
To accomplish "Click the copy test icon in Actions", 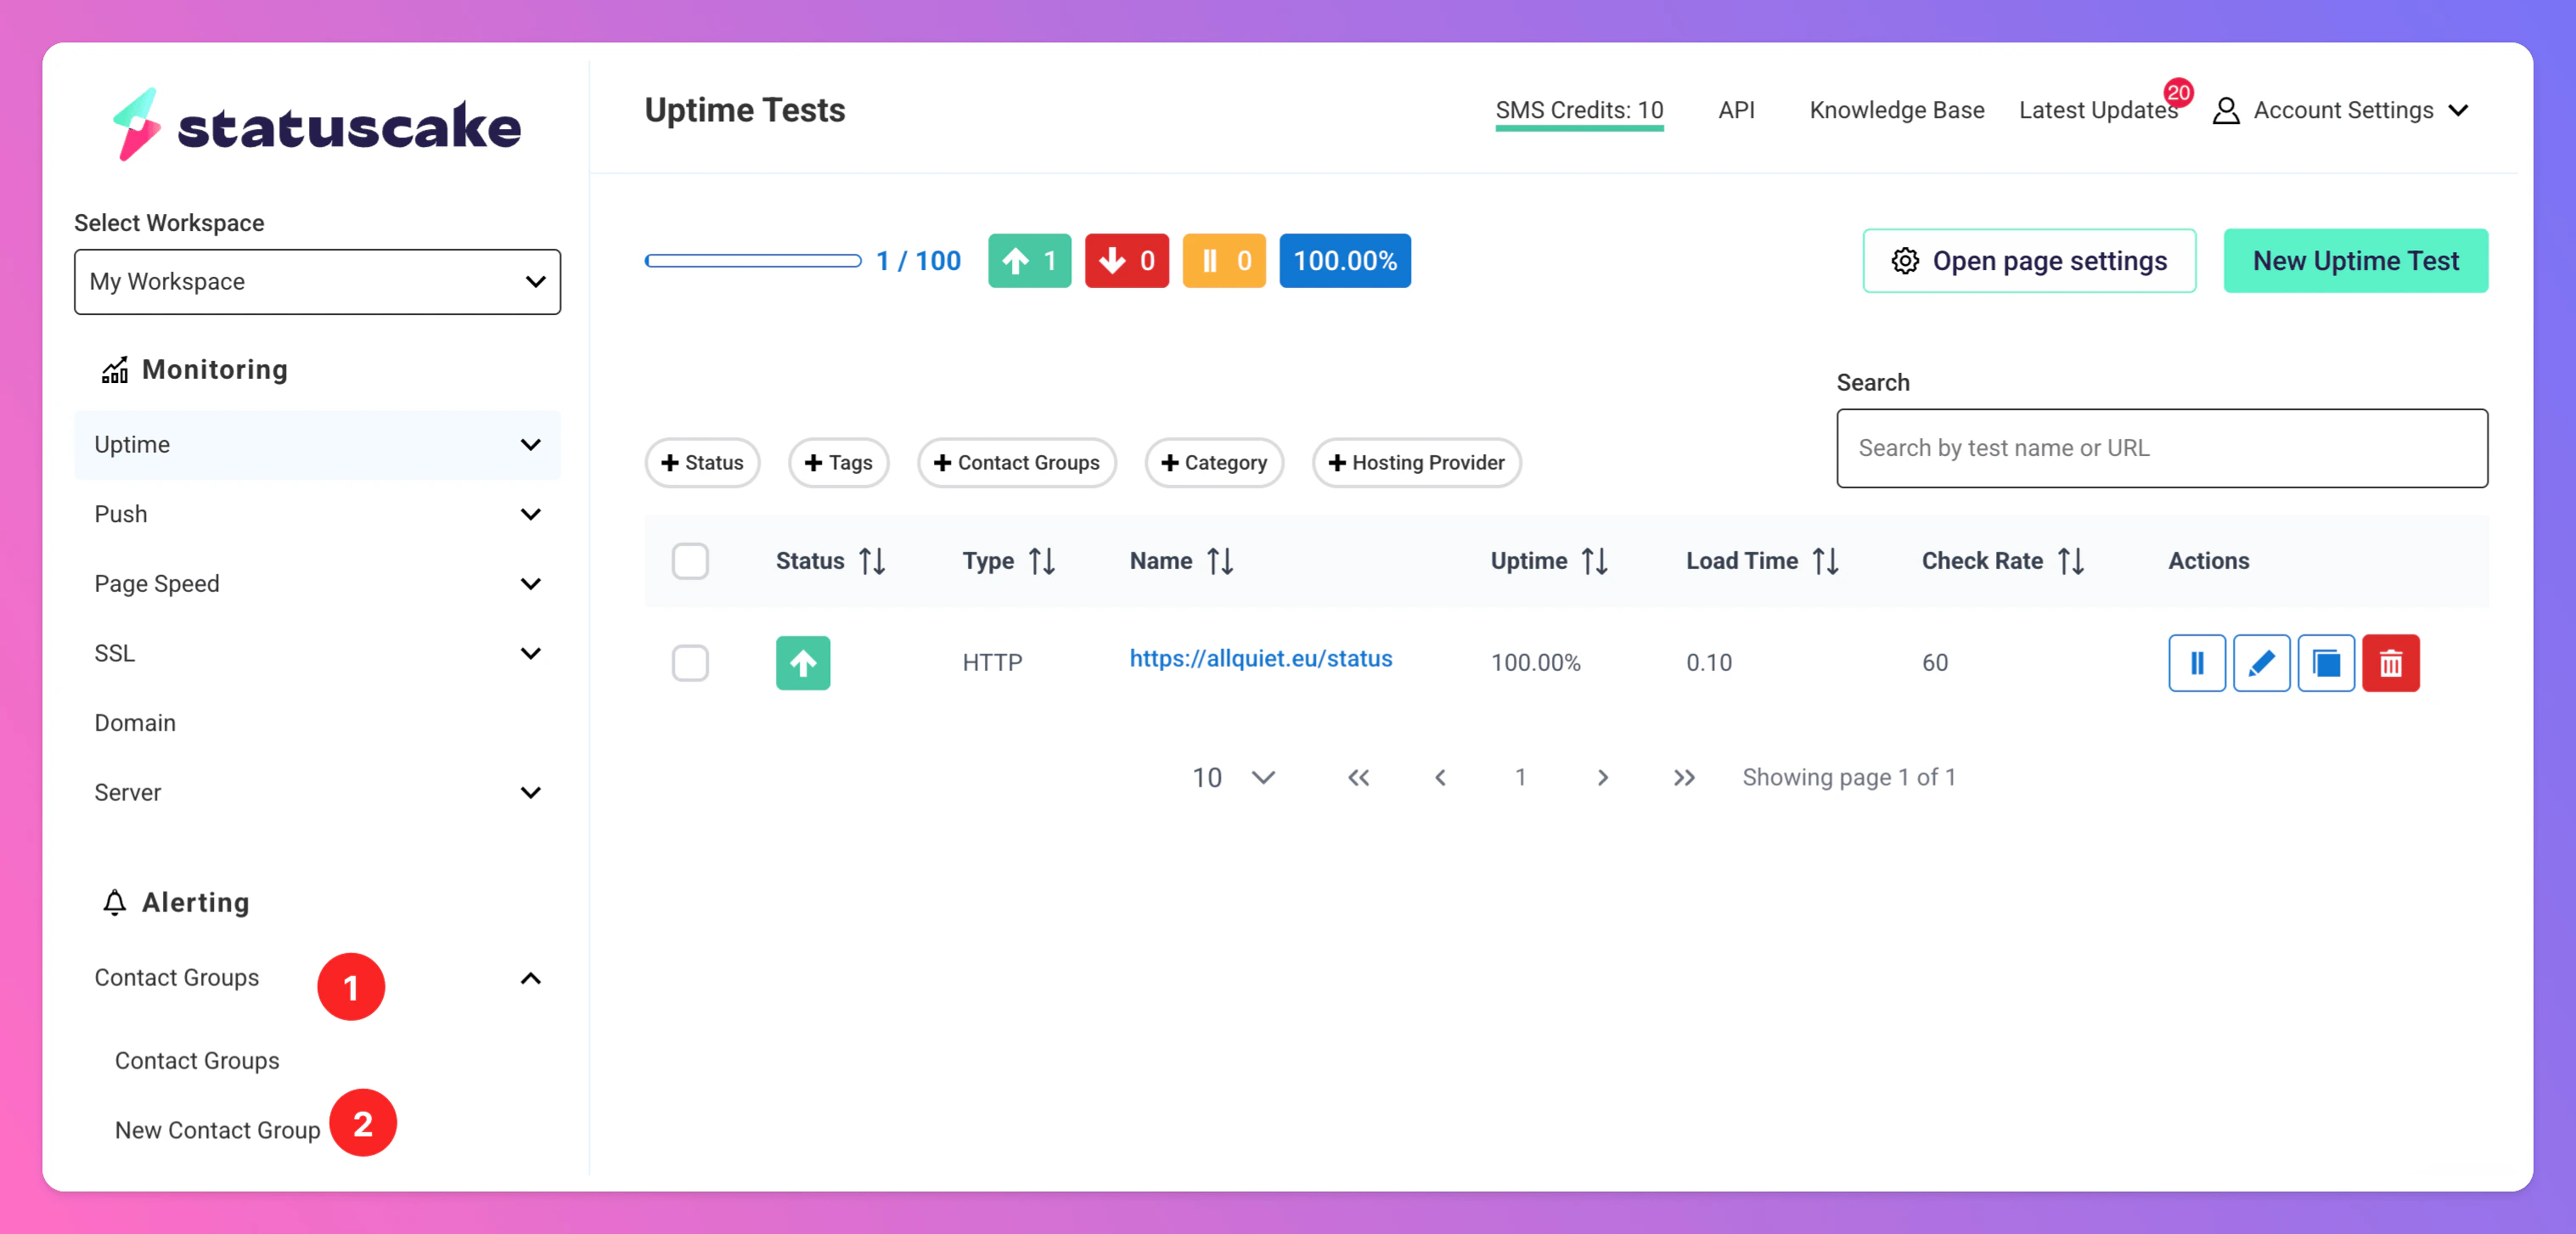I will [x=2325, y=662].
